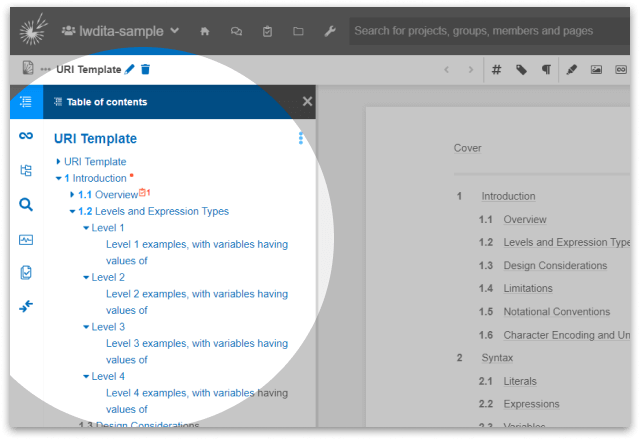Viewport: 640px width, 440px height.
Task: Collapse the 1 Introduction tree node
Action: tap(58, 179)
